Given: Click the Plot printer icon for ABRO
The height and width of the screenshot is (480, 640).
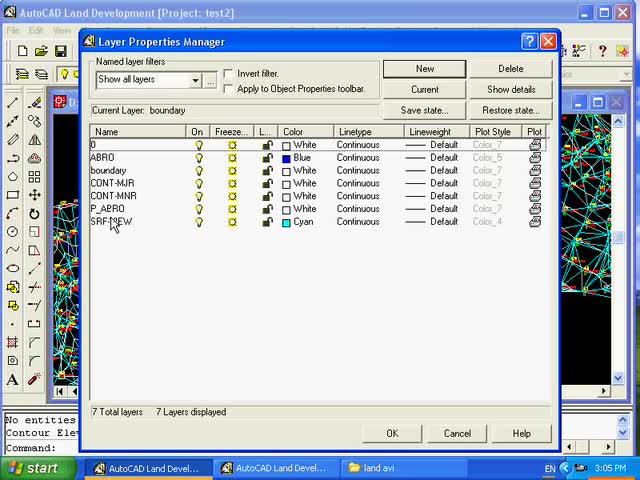Looking at the screenshot, I should [535, 158].
